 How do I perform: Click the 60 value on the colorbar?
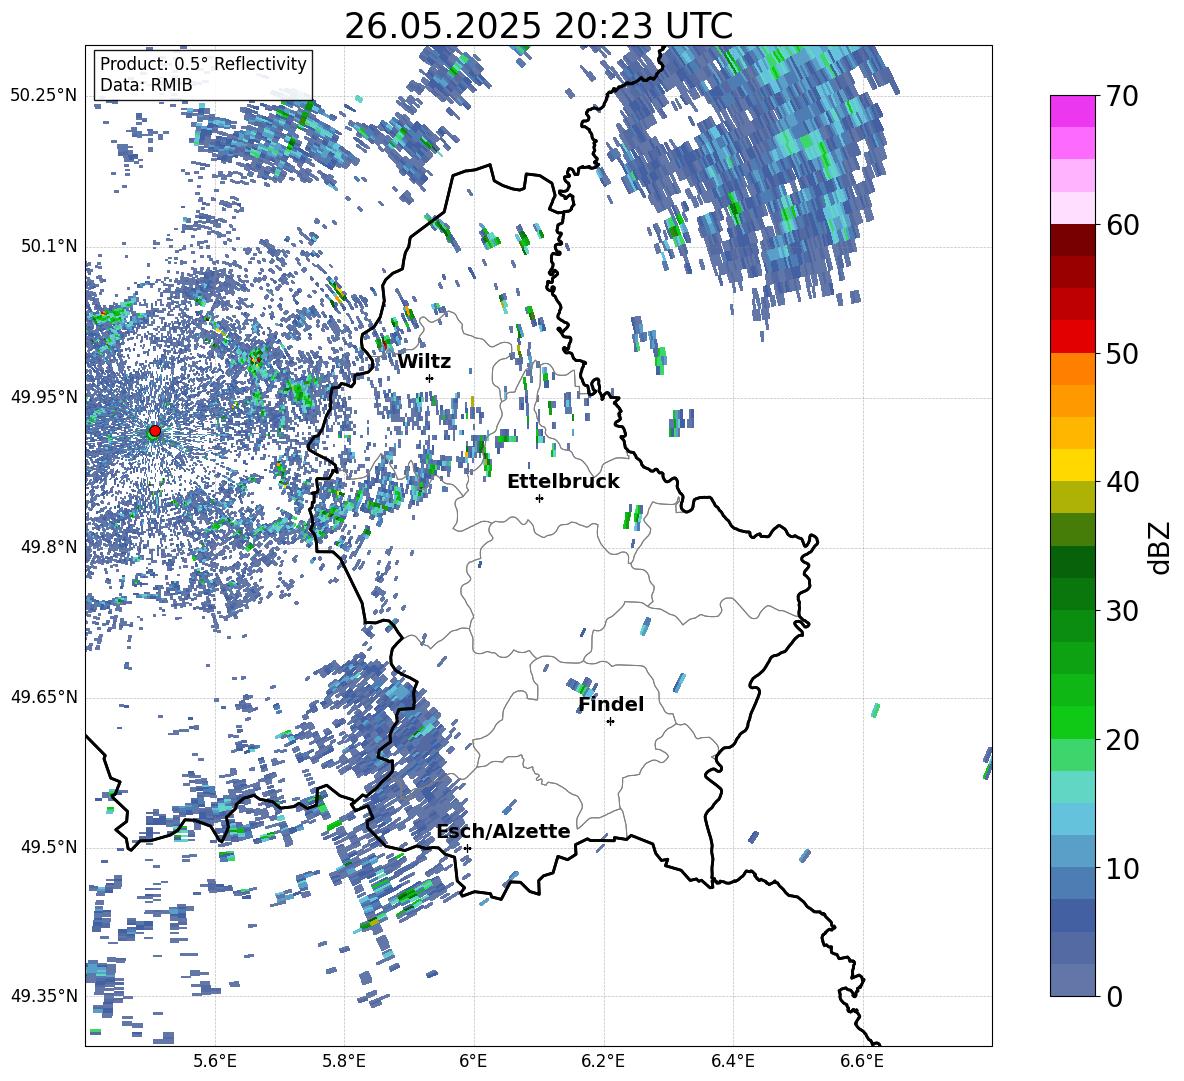coord(1122,225)
